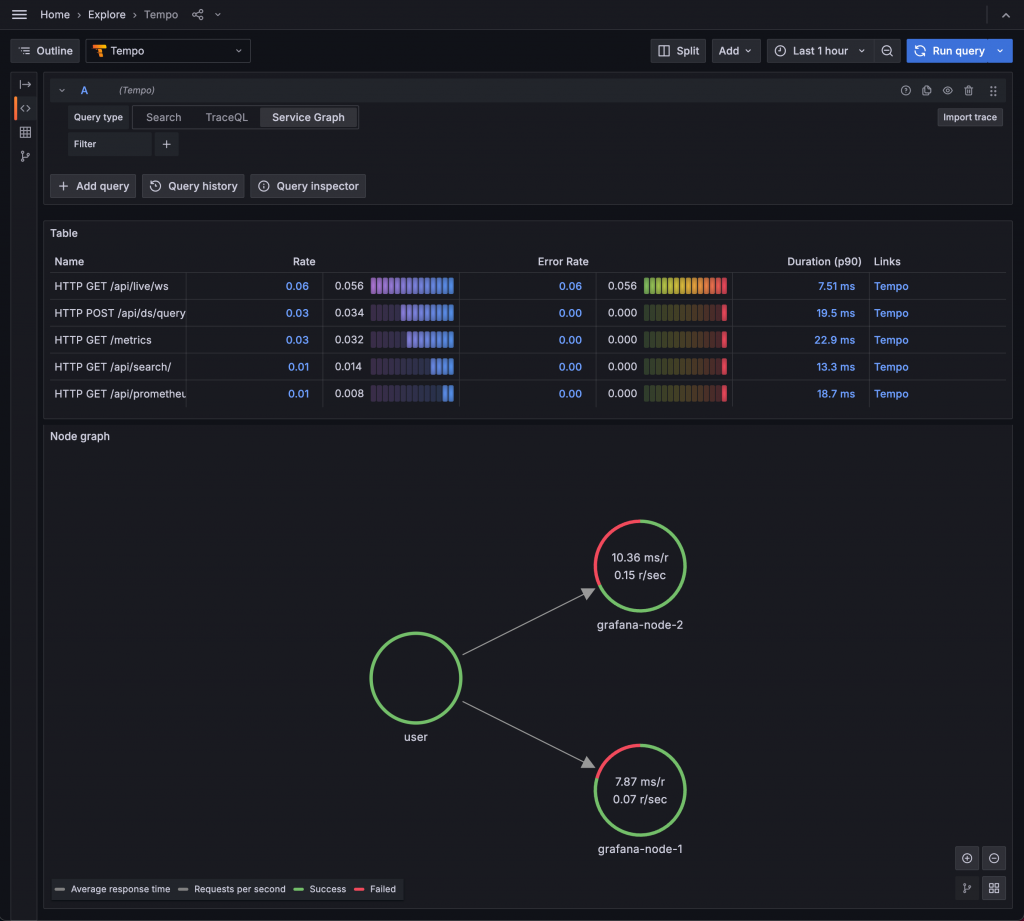Duplicate query A with the copy icon
Screen dimensions: 1024x921
coord(927,91)
